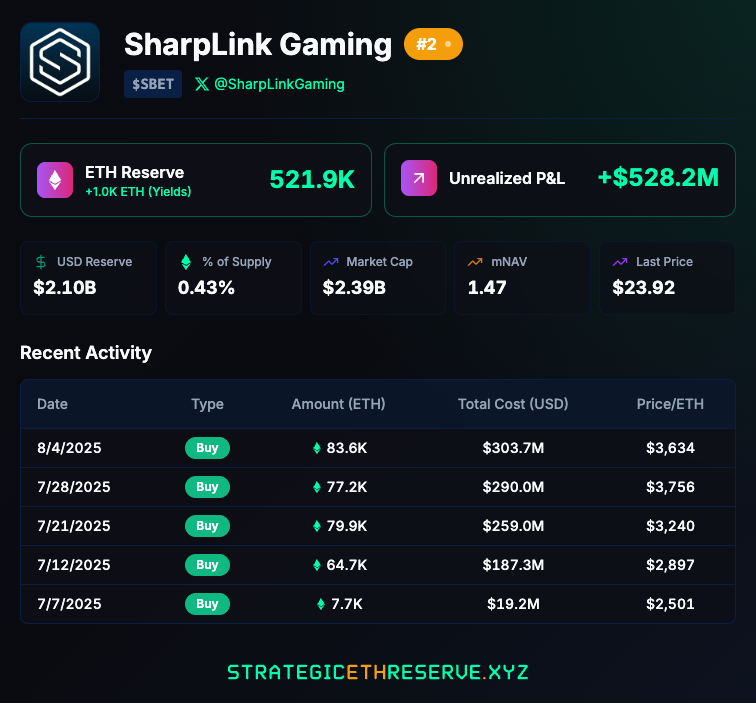Click the $2,501 price cell
Viewport: 756px width, 703px height.
click(x=670, y=604)
